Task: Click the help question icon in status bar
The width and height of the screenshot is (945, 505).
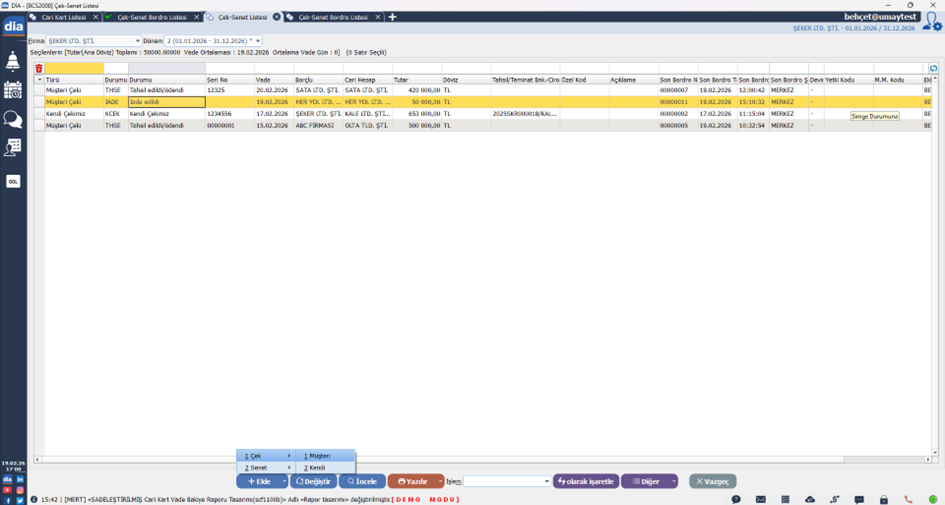Action: point(736,499)
